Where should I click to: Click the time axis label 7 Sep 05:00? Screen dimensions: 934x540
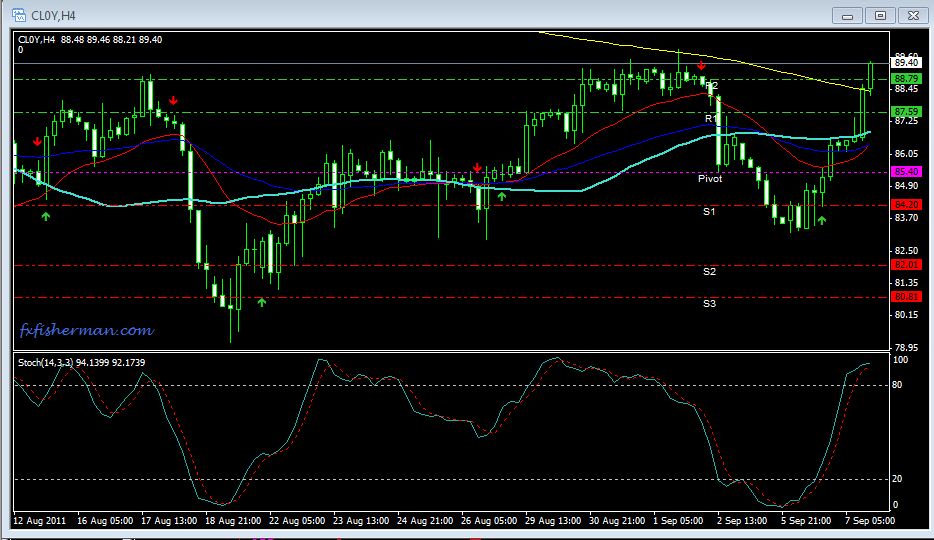coord(870,521)
